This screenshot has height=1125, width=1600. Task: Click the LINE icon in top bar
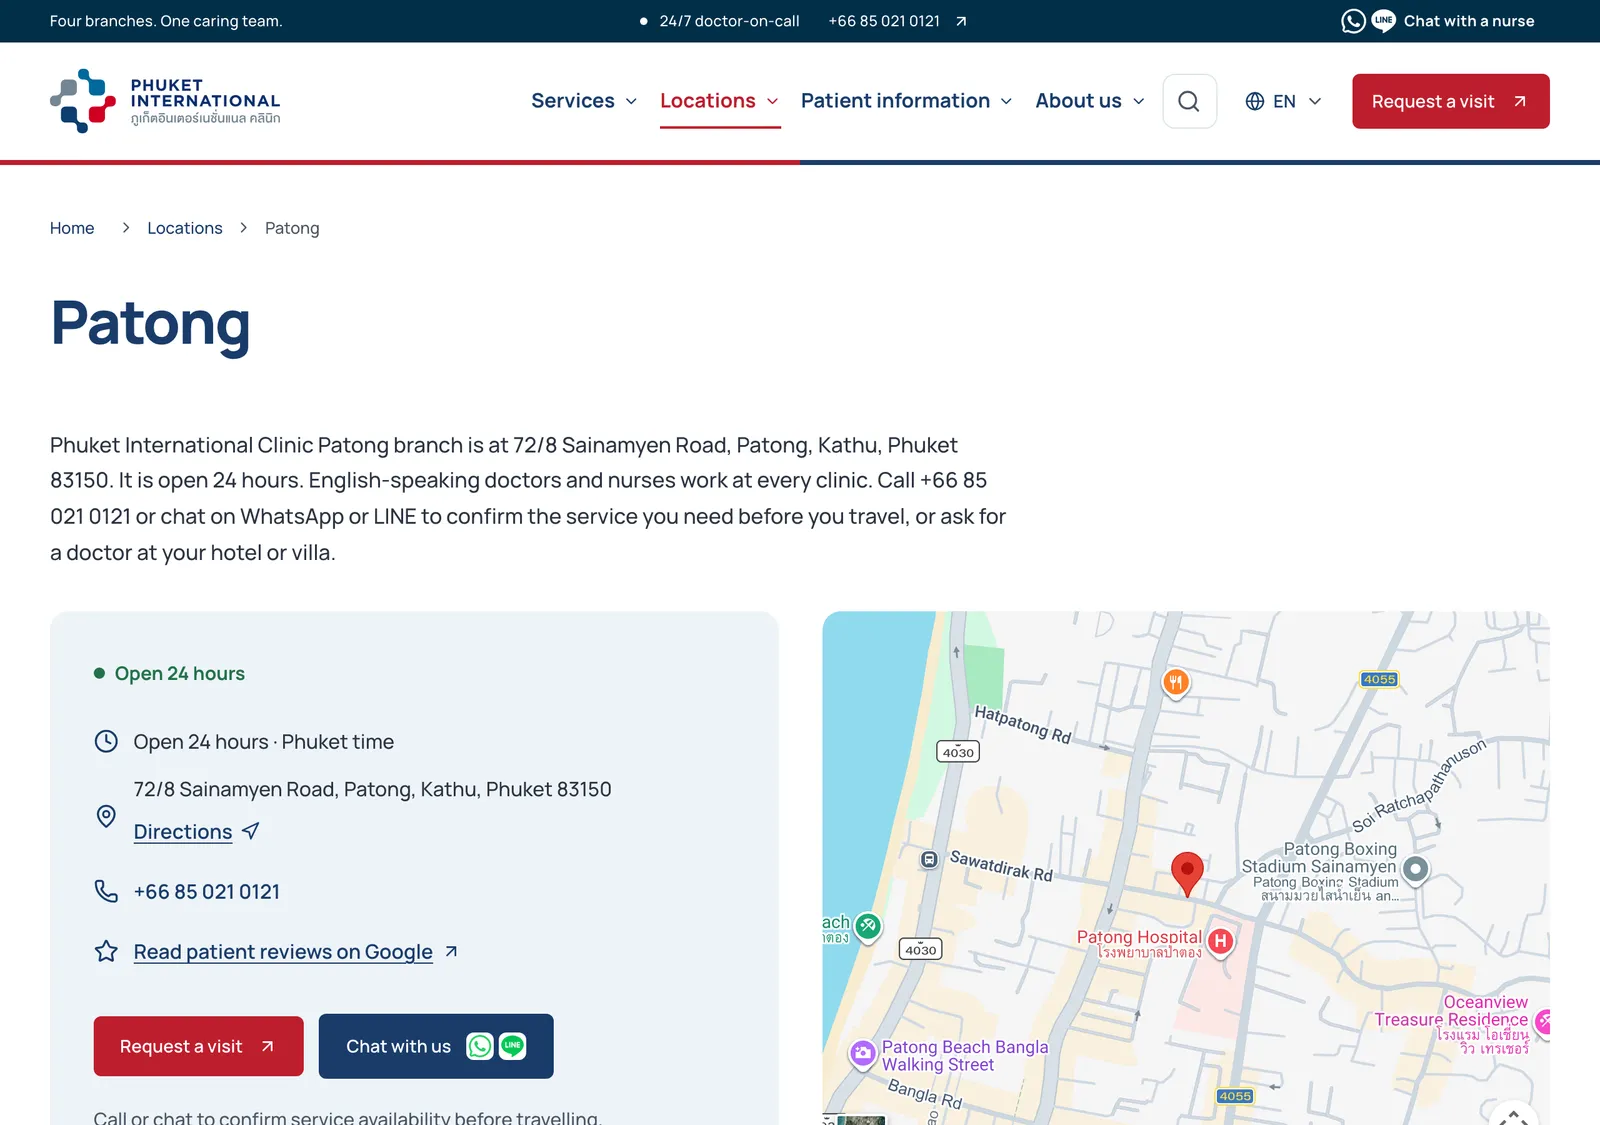click(x=1384, y=21)
